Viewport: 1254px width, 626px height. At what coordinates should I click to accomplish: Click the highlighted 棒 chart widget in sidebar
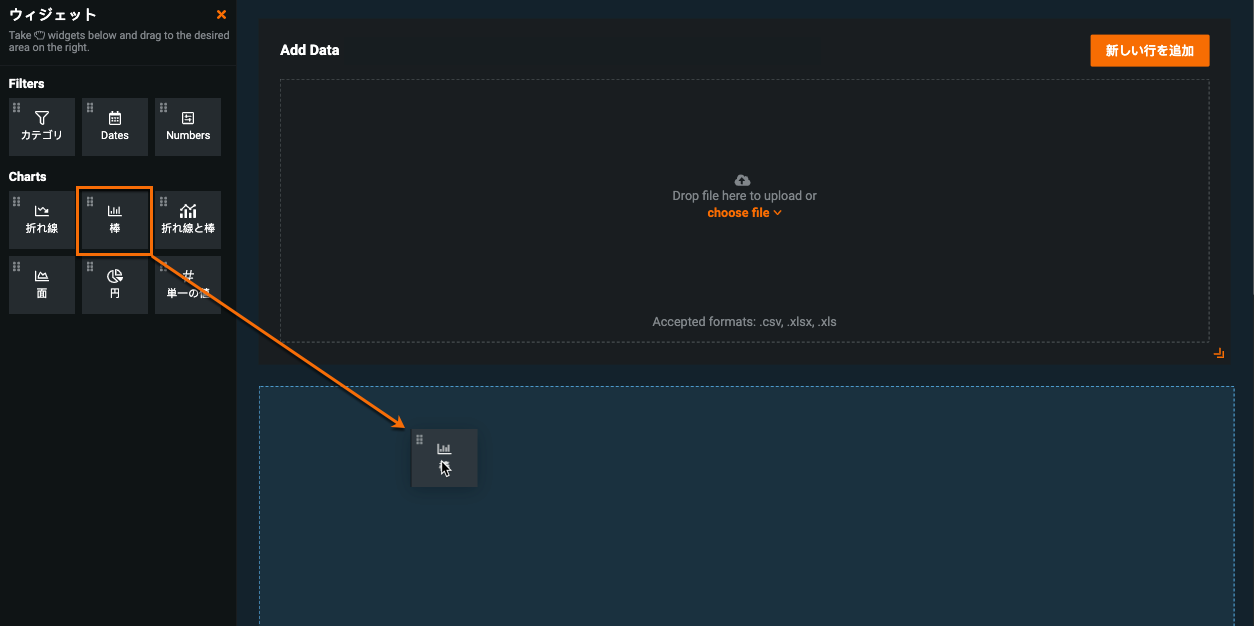coord(115,220)
